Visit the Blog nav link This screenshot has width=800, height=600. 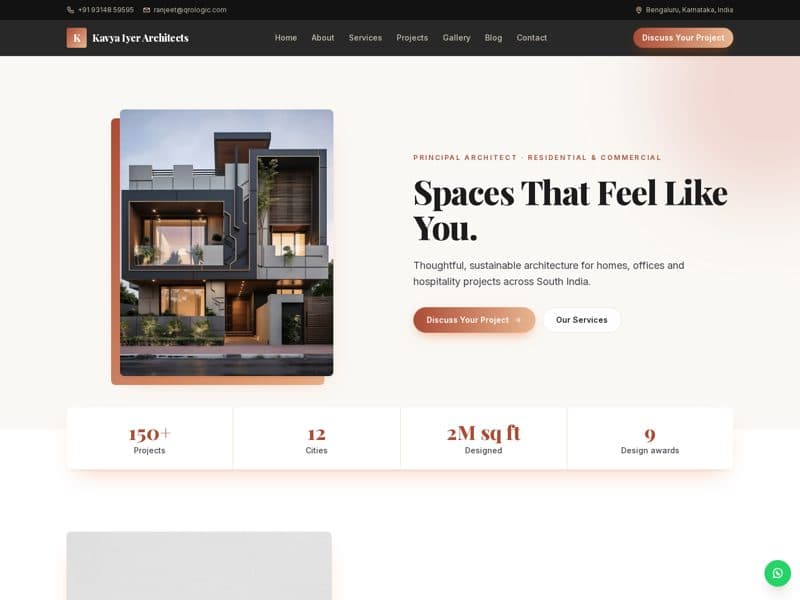coord(493,38)
